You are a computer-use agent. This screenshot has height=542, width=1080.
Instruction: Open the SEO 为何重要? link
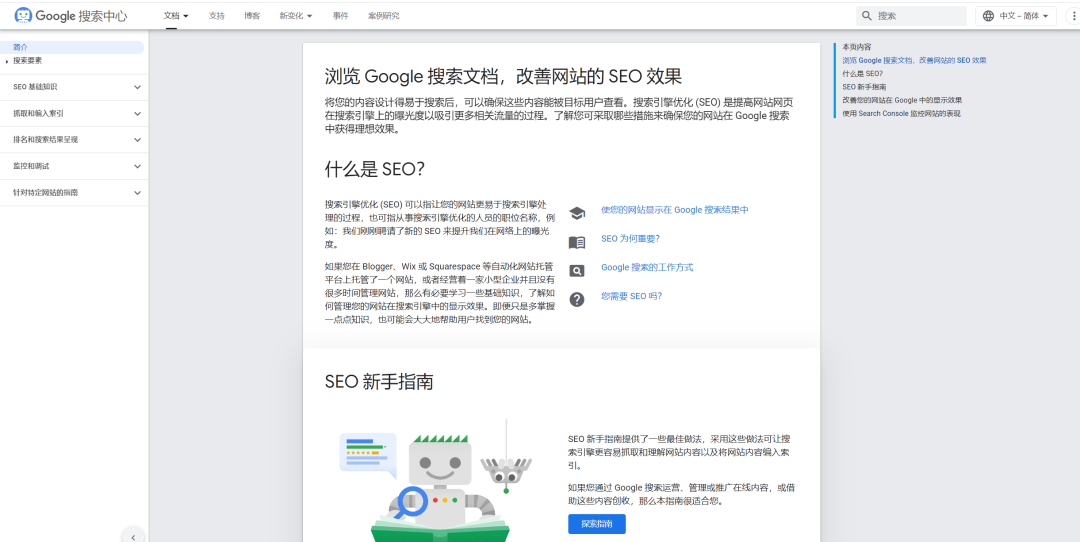click(630, 238)
